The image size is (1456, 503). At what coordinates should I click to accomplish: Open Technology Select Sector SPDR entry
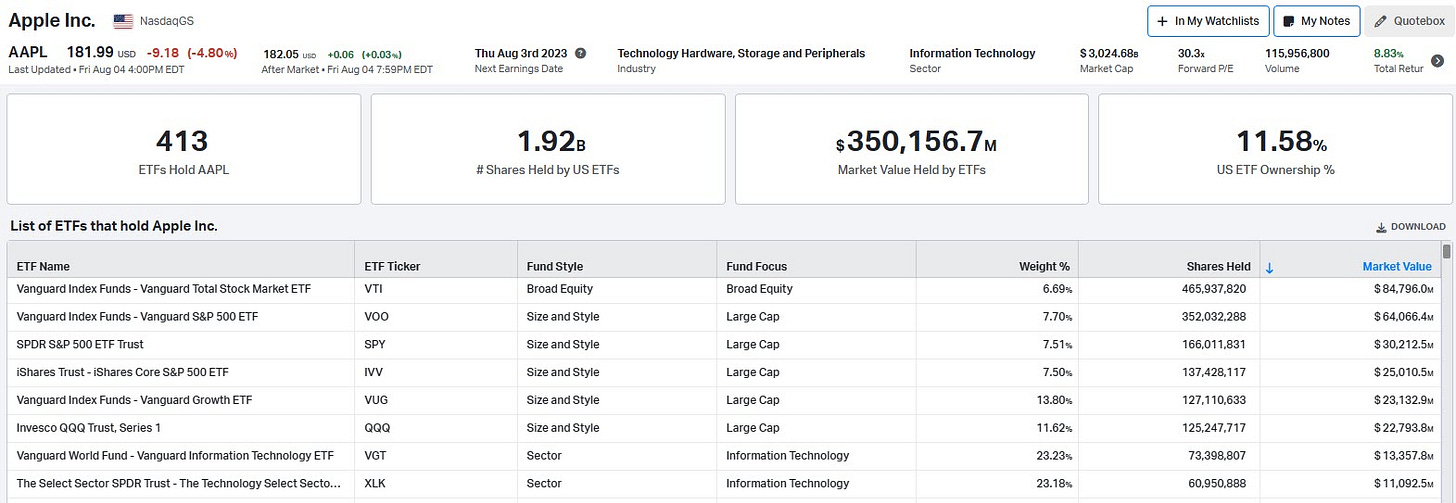[179, 483]
